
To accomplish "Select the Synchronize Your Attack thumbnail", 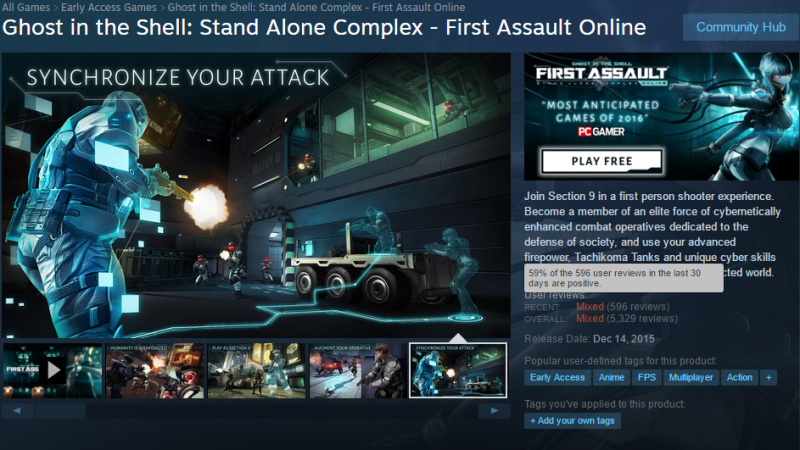I will [458, 370].
